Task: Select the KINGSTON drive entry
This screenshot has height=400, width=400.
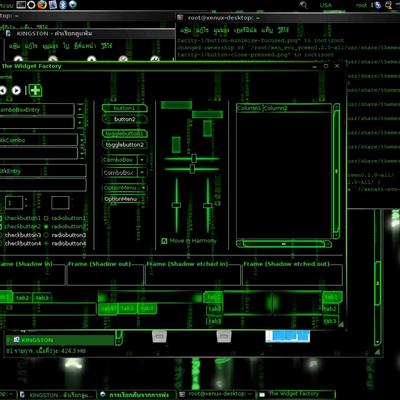Action: tap(60, 340)
